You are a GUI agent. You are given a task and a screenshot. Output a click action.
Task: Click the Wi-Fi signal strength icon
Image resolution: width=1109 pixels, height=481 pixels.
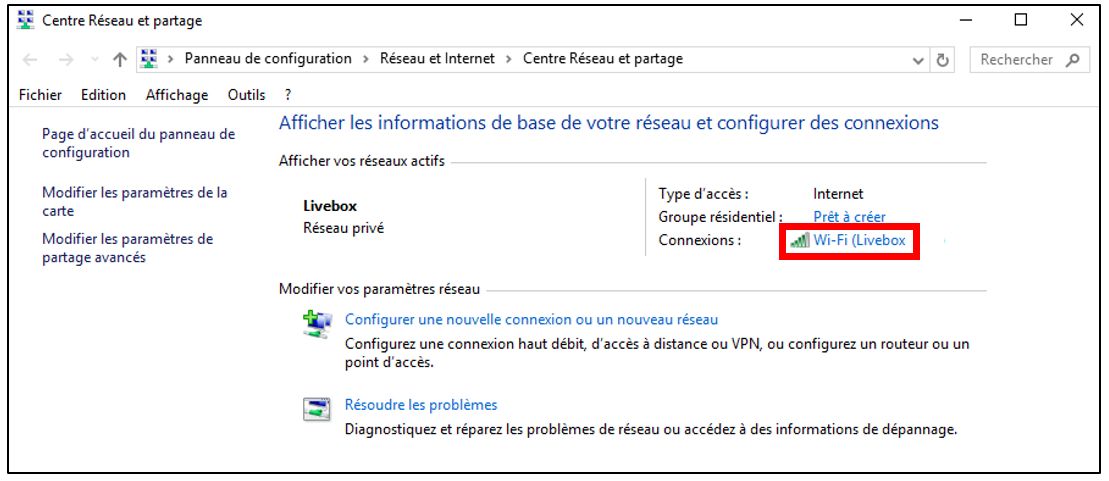[x=799, y=240]
